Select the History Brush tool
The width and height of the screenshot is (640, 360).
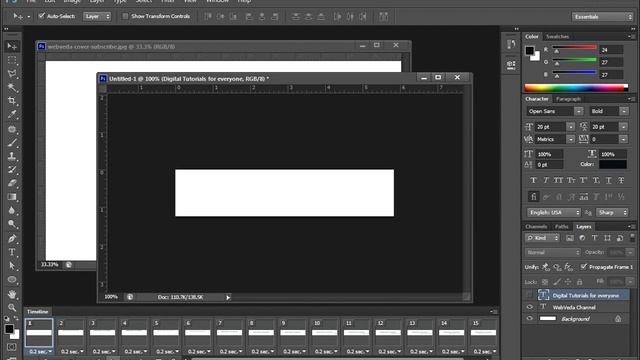12,170
